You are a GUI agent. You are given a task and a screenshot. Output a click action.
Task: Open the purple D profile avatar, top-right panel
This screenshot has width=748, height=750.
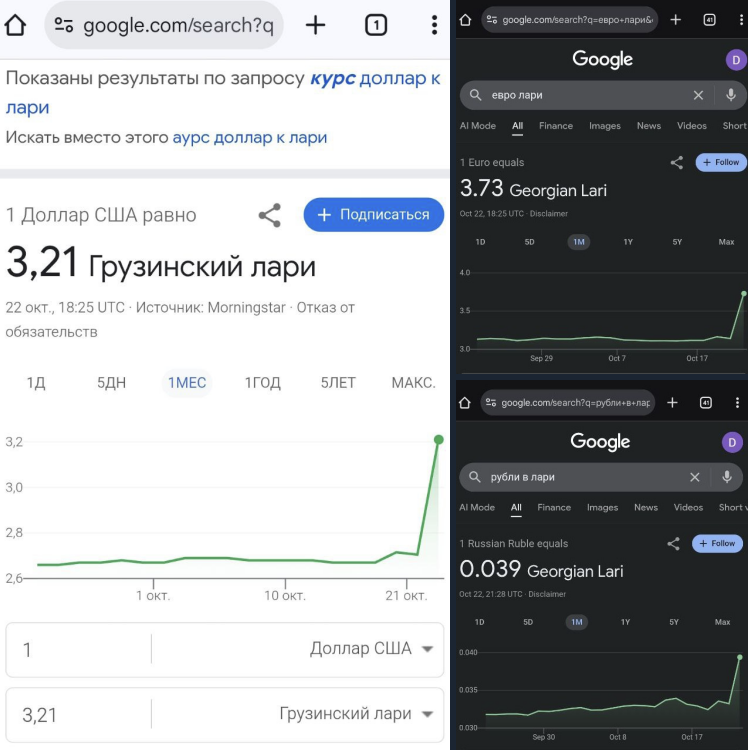click(735, 60)
